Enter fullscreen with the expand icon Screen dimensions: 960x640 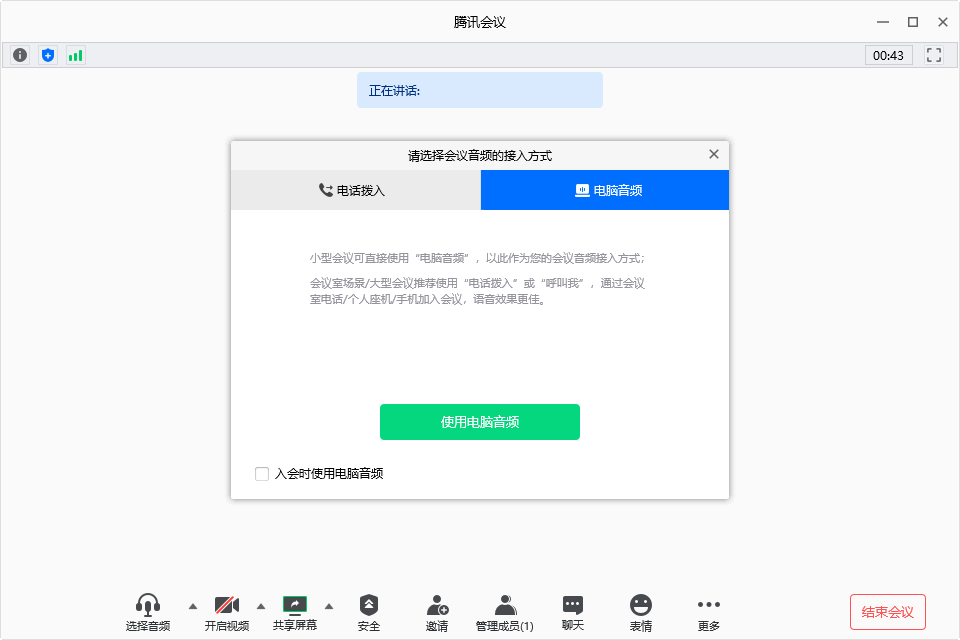934,55
